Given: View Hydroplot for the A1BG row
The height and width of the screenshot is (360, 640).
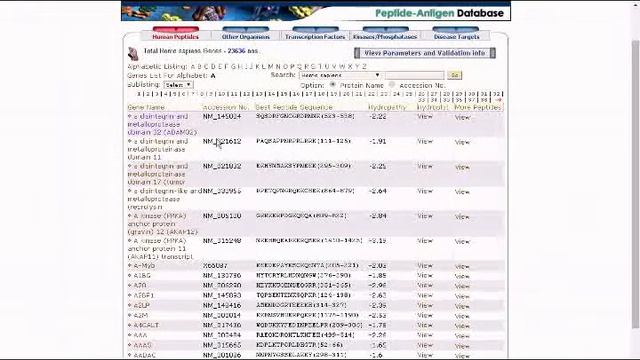Looking at the screenshot, I should click(x=425, y=276).
